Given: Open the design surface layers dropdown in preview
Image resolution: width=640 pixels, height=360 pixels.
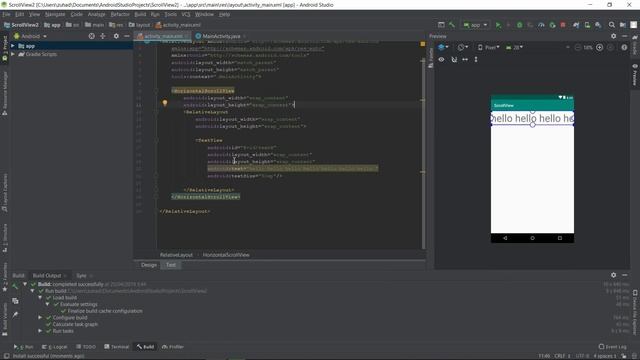Looking at the screenshot, I should click(443, 47).
